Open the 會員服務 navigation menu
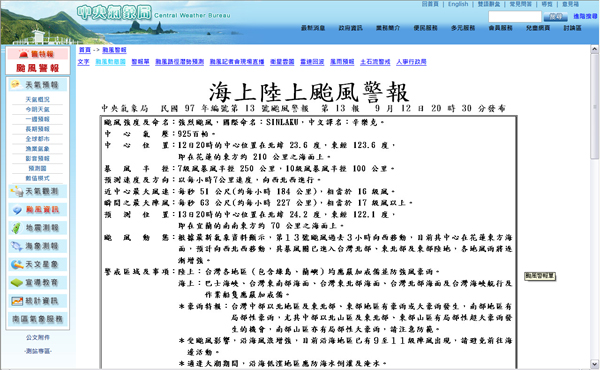Screen dimensions: 600x370 coord(501,28)
